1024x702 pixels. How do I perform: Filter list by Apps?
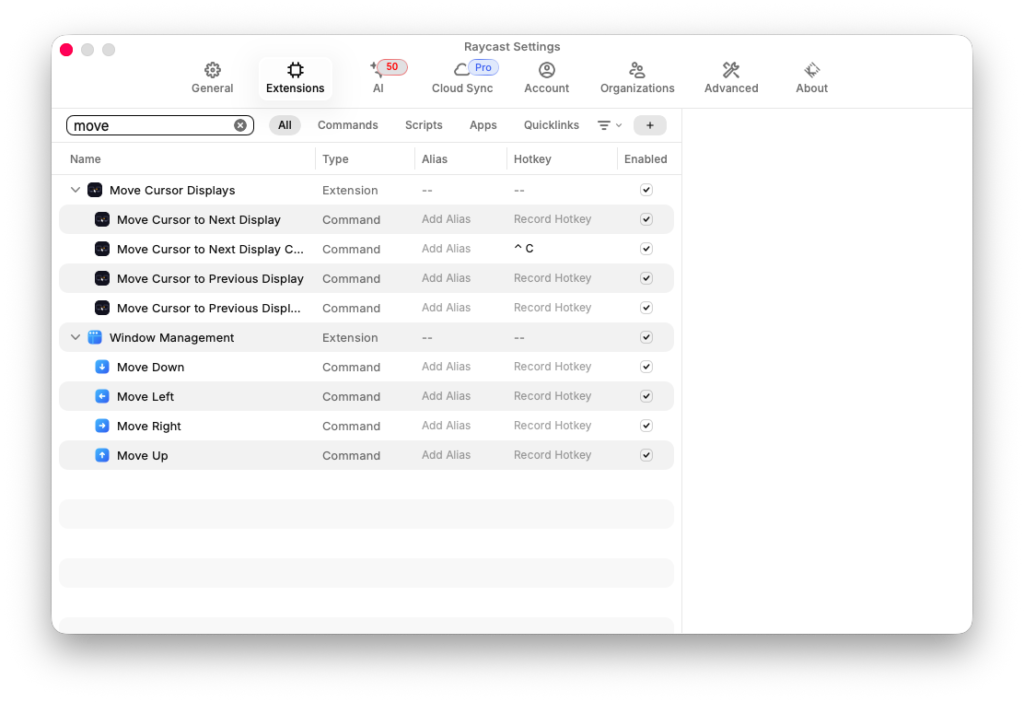(483, 125)
